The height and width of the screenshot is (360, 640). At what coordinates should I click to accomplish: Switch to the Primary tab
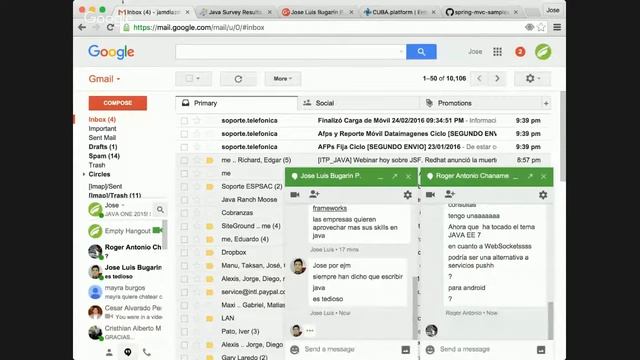[x=237, y=103]
